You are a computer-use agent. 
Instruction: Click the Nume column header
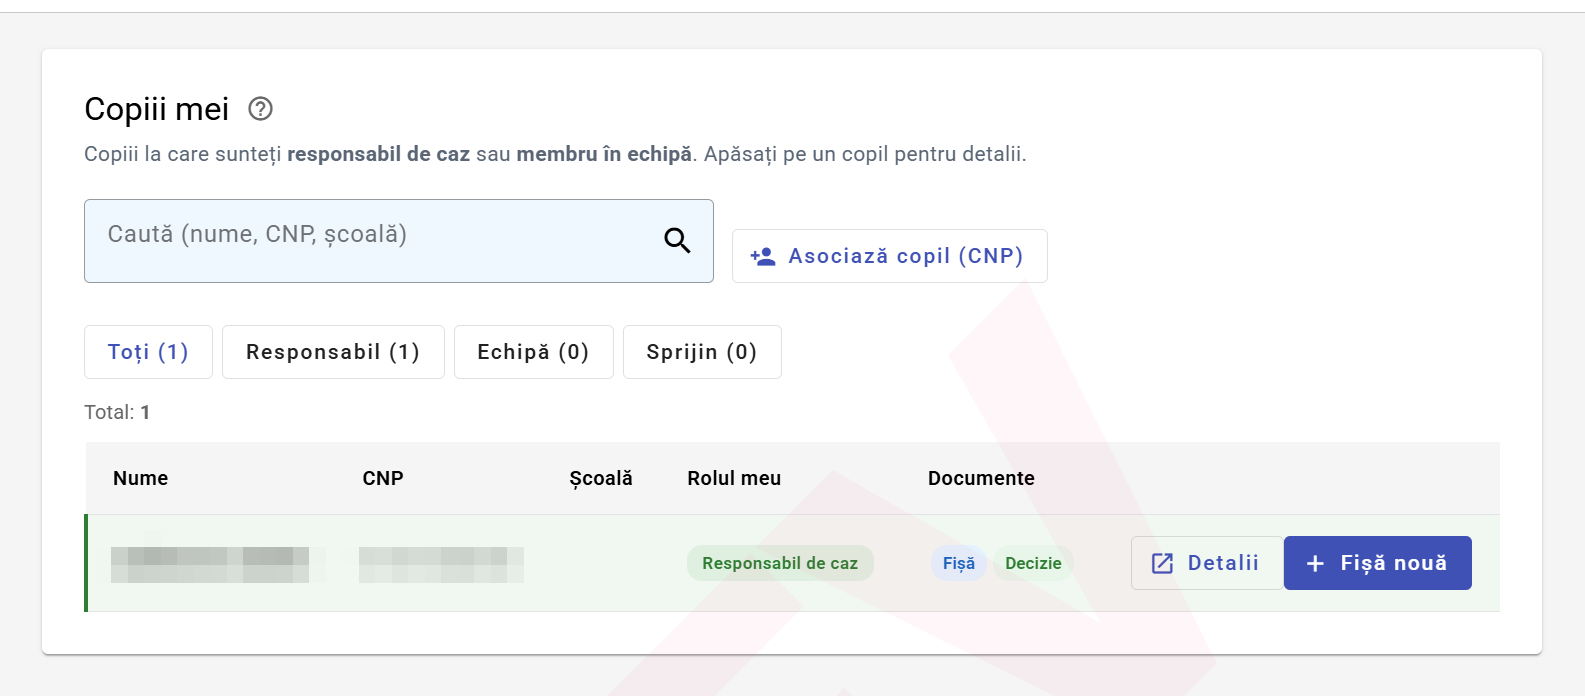(141, 478)
